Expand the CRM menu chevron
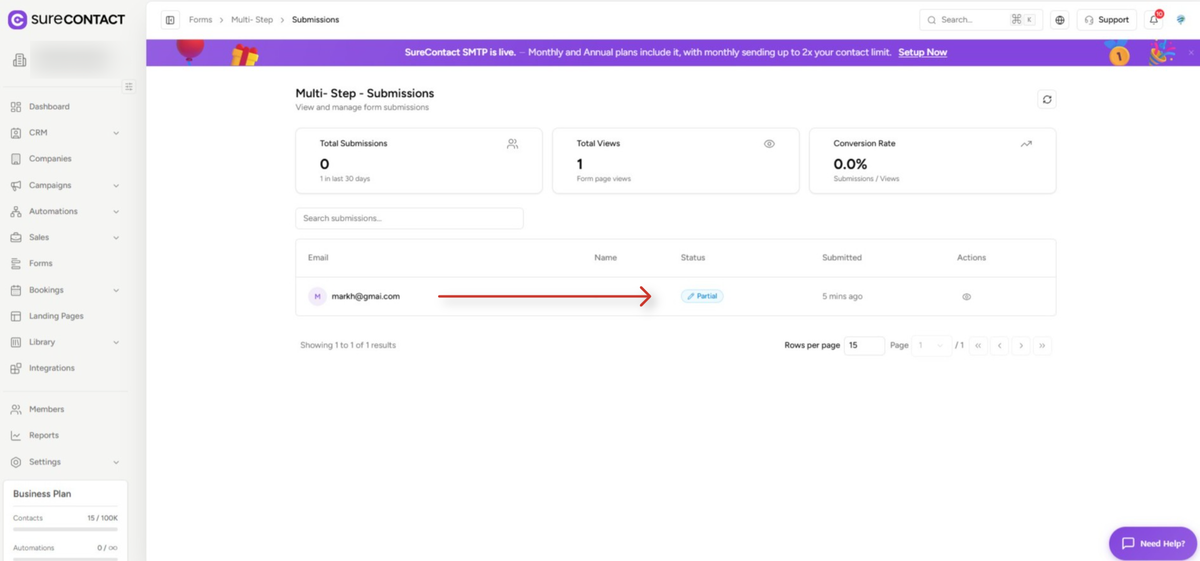1200x561 pixels. point(116,133)
